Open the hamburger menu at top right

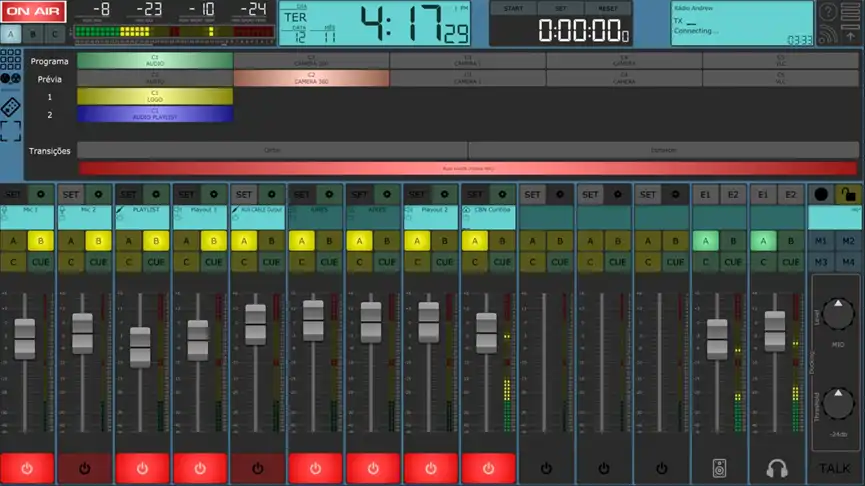coord(850,12)
